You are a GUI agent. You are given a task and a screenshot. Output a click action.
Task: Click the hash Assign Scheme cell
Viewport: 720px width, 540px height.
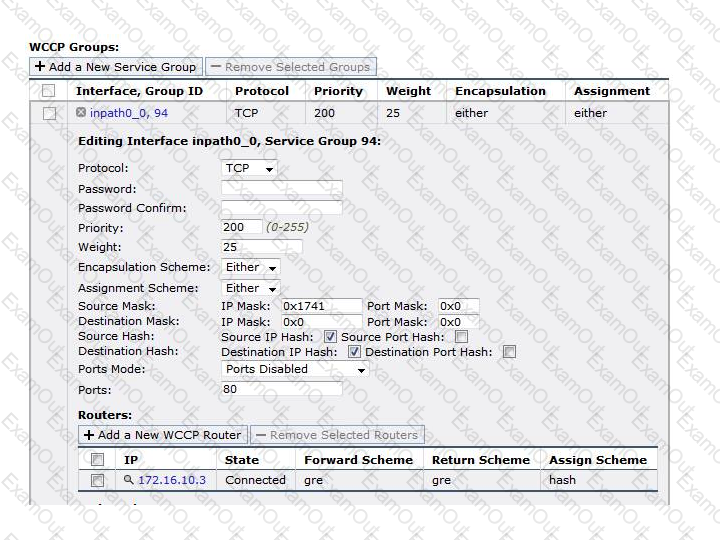562,480
